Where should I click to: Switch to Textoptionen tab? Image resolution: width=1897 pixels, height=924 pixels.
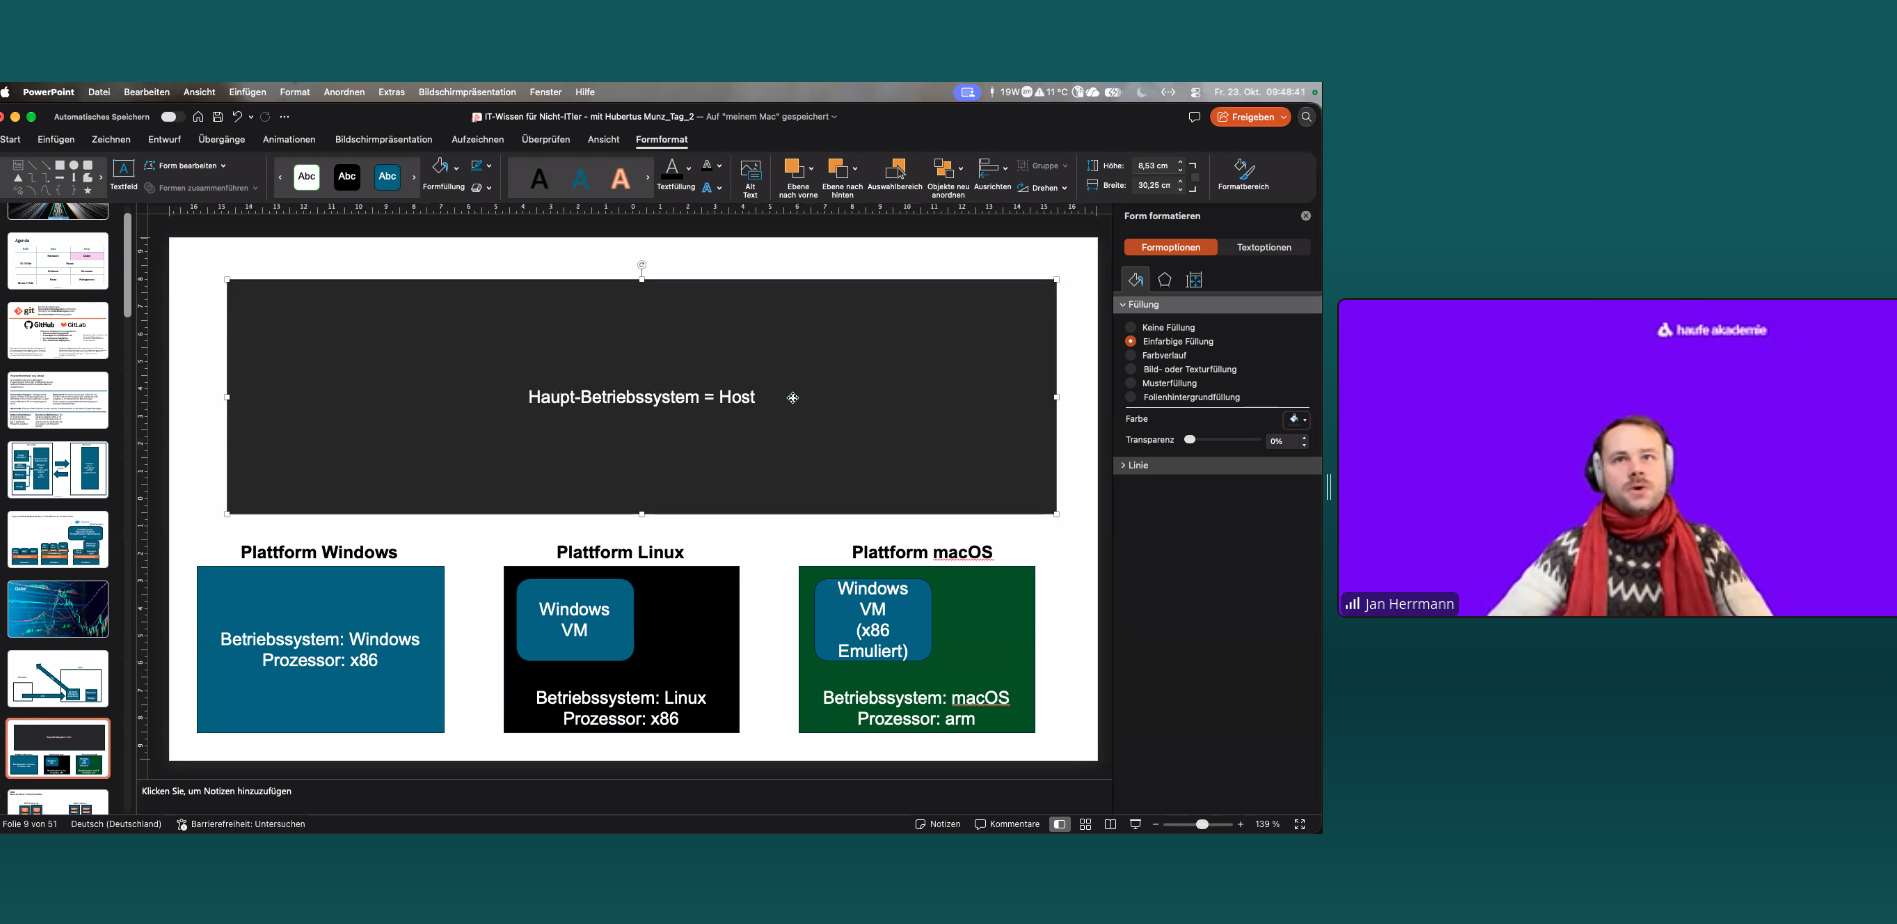coord(1264,247)
